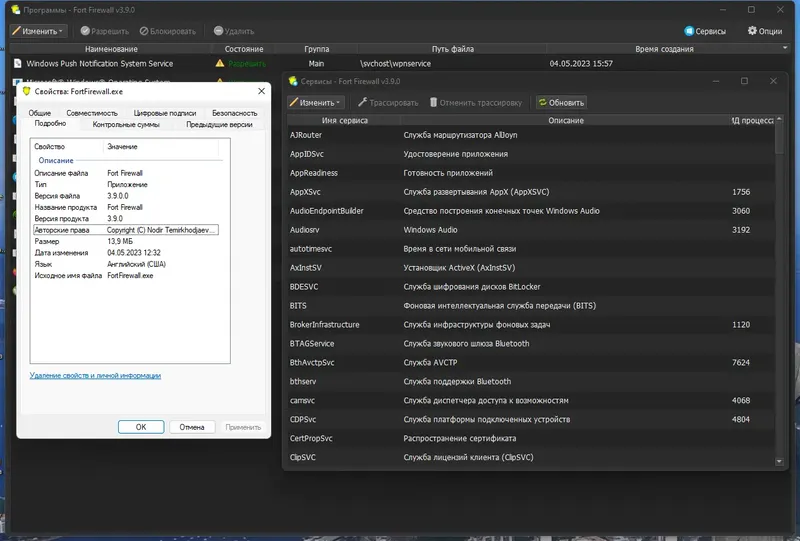Close the FortFirewall.exe properties dialog
The width and height of the screenshot is (800, 541).
tap(261, 91)
